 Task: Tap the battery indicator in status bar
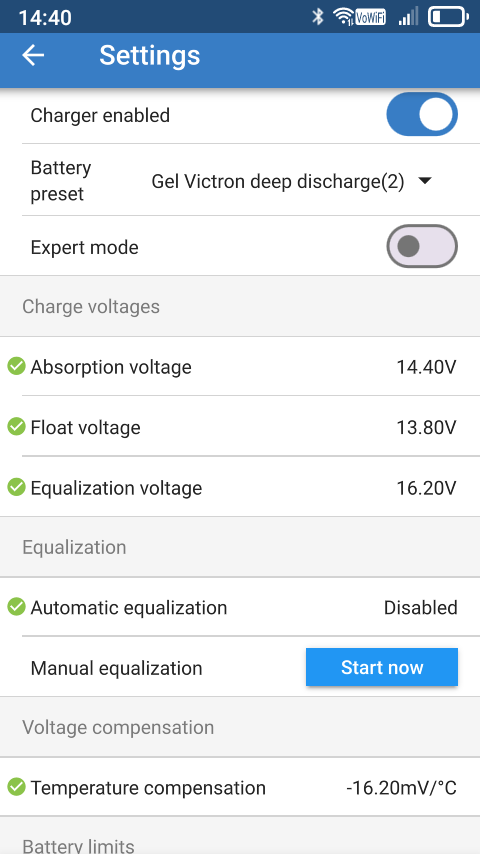click(x=448, y=17)
